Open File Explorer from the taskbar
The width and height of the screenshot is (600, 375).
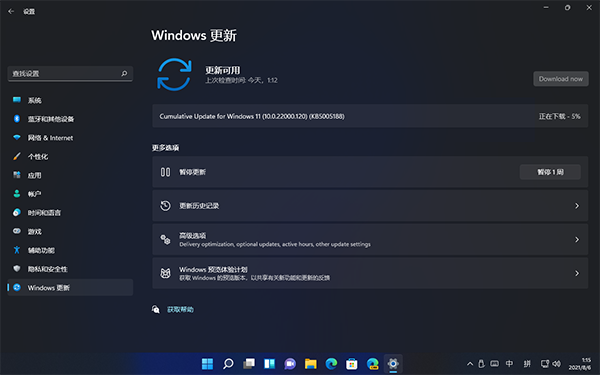311,364
